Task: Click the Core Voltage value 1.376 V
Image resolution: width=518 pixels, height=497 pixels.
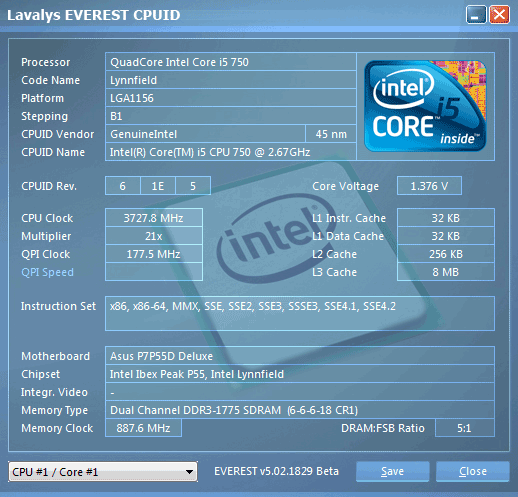Action: pyautogui.click(x=429, y=186)
